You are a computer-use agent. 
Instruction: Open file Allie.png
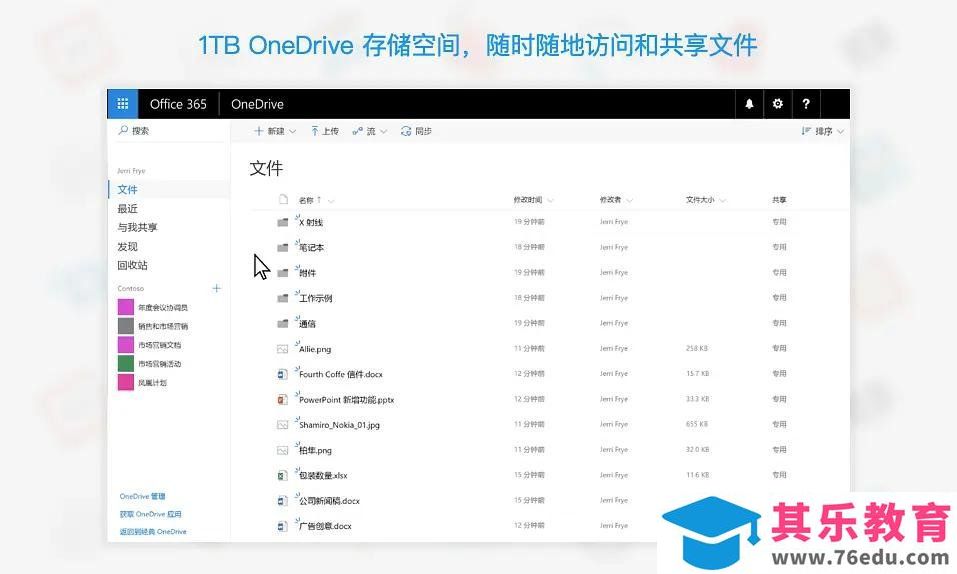pyautogui.click(x=315, y=349)
